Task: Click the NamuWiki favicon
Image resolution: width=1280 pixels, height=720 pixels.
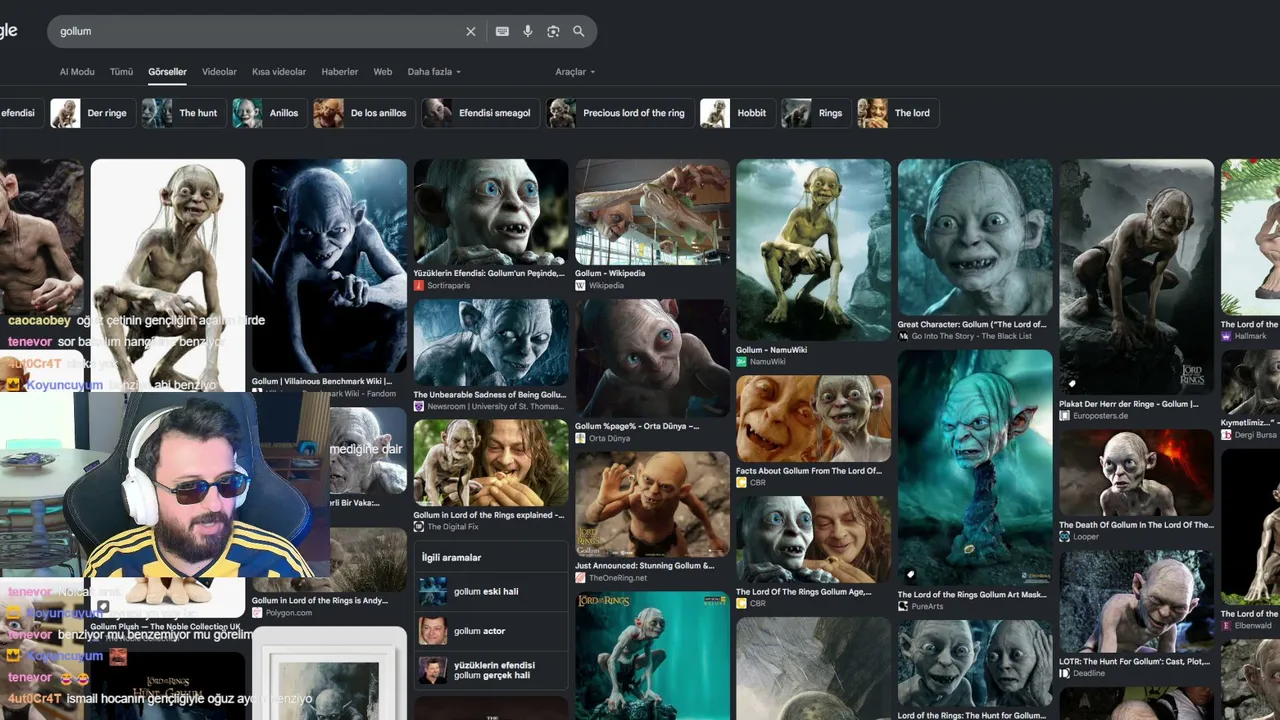Action: 741,362
